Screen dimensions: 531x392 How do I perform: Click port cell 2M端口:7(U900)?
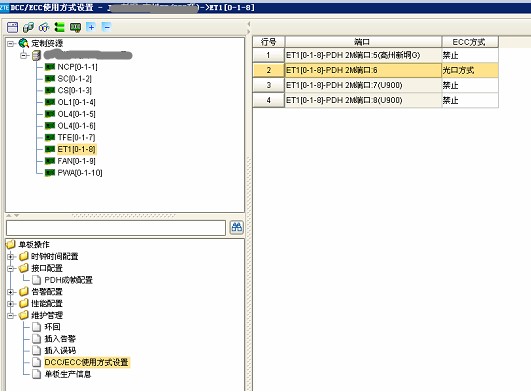click(363, 85)
